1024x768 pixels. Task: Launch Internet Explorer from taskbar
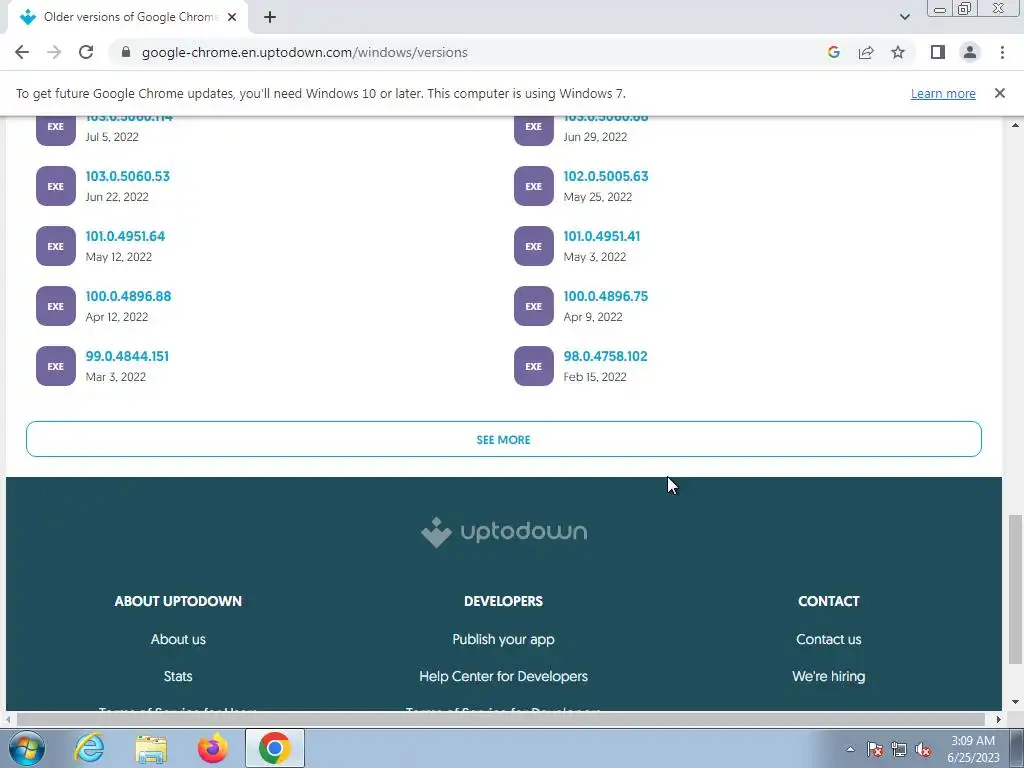click(x=89, y=748)
